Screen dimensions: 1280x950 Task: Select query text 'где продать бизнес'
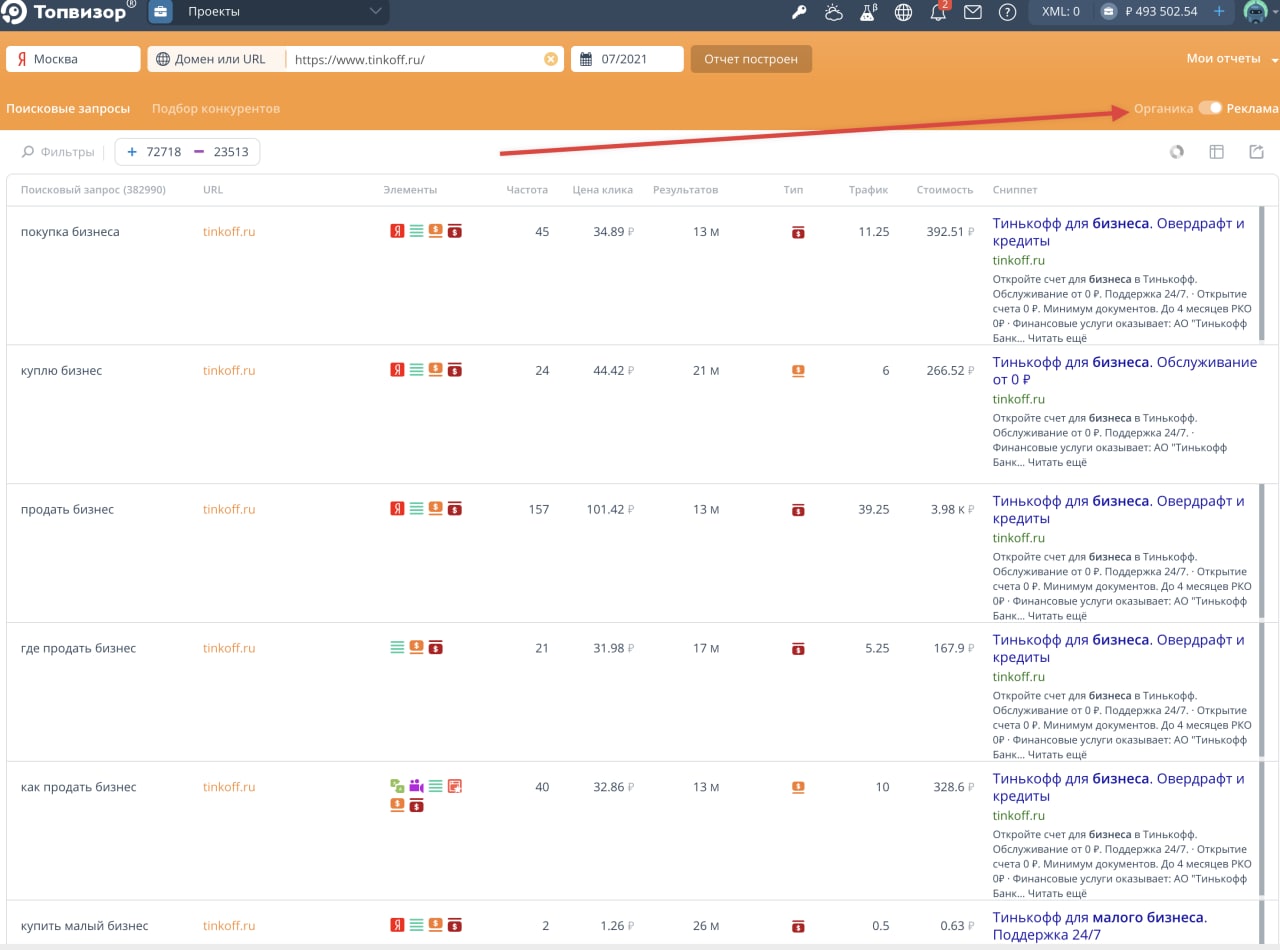pos(78,648)
